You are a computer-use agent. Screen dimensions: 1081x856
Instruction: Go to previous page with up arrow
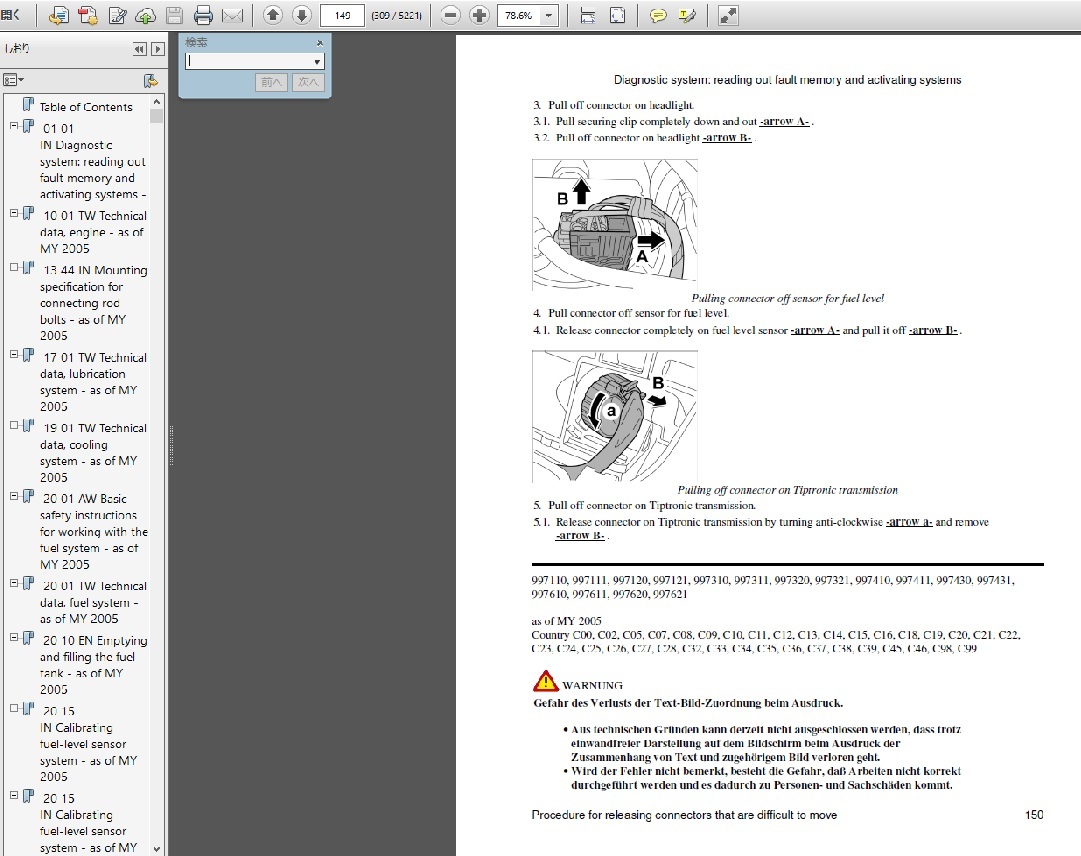(x=273, y=15)
